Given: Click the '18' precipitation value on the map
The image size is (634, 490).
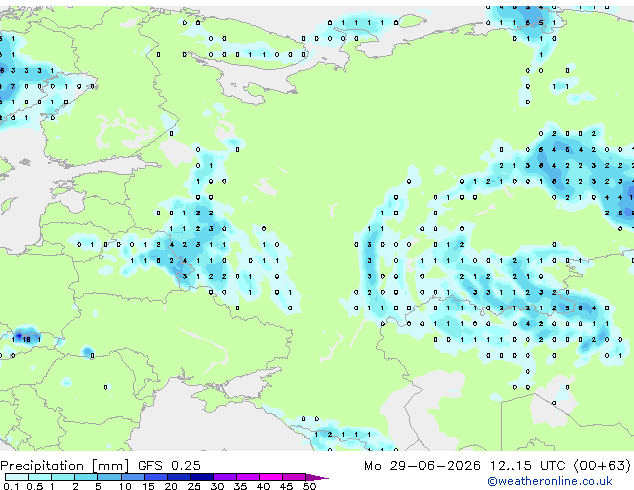Looking at the screenshot, I should point(27,340).
